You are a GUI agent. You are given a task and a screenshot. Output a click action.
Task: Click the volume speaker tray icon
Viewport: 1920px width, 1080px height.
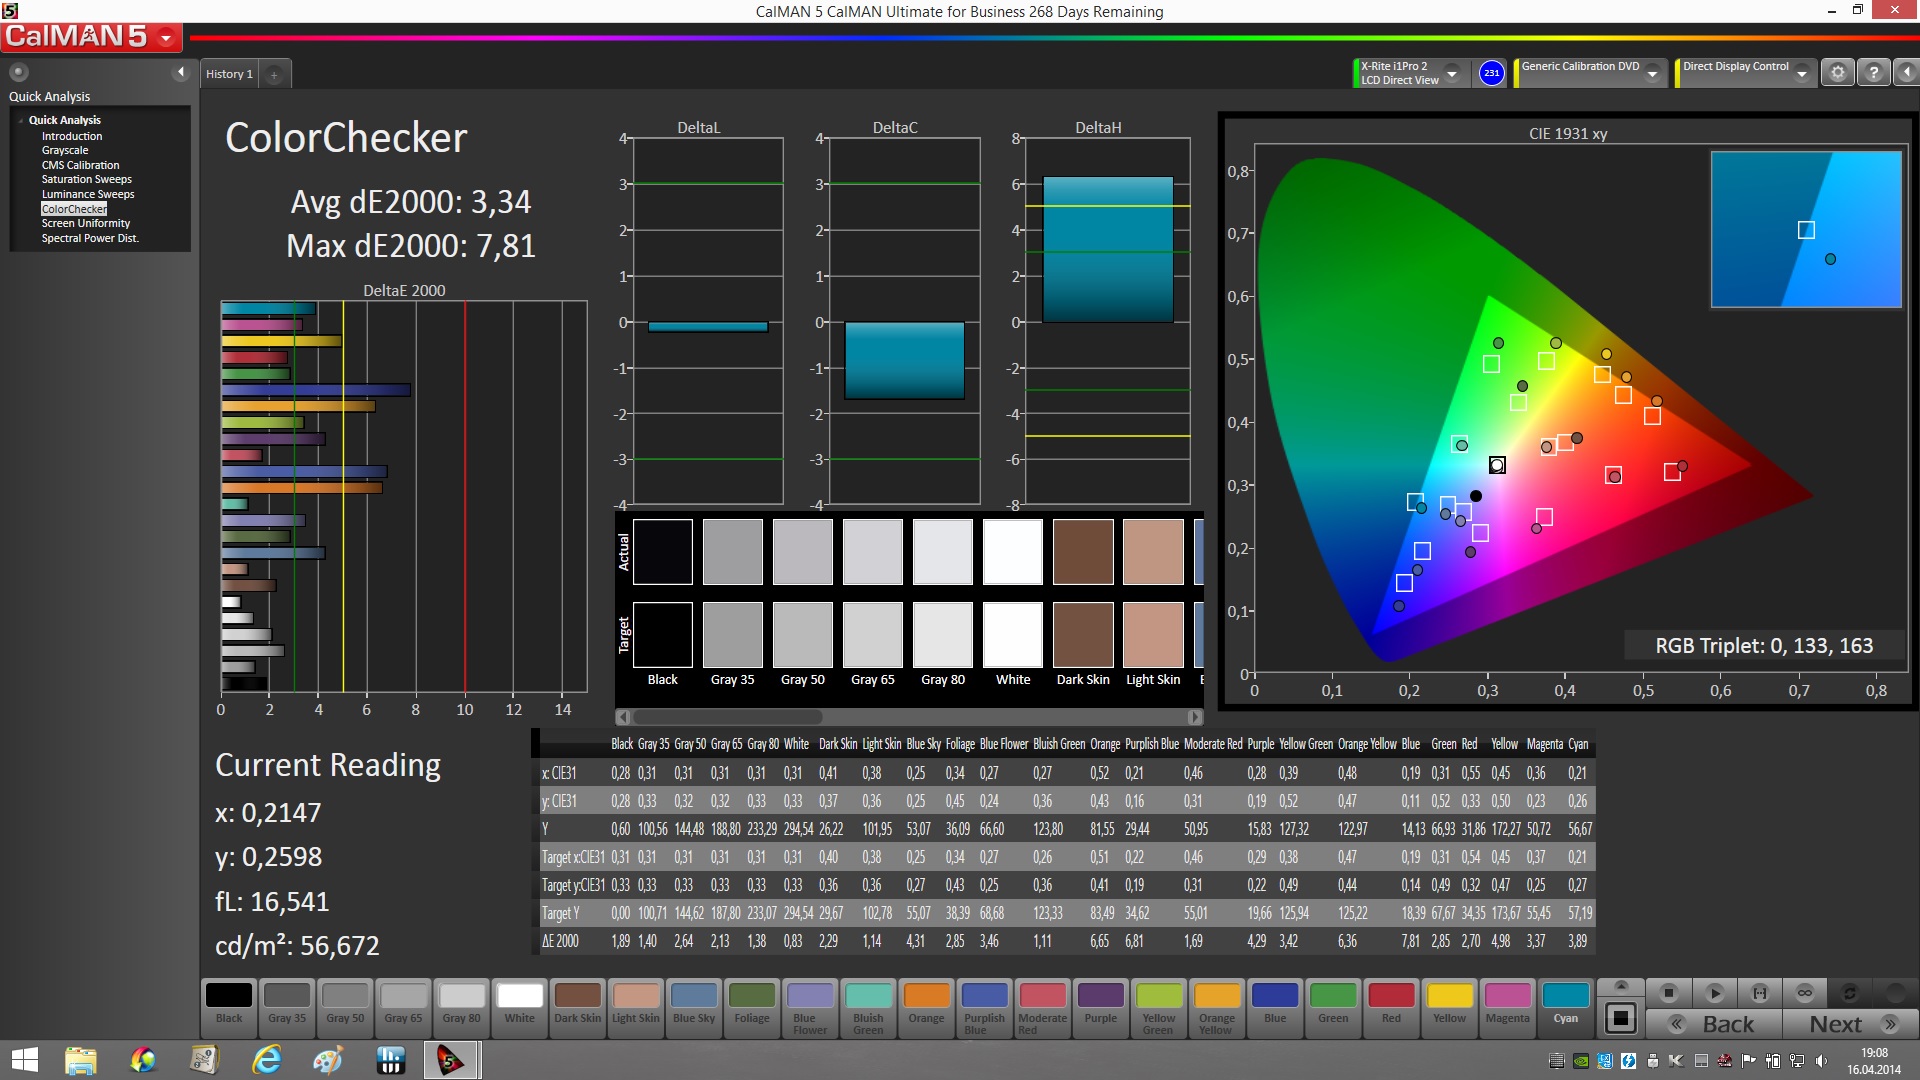pyautogui.click(x=1821, y=1061)
